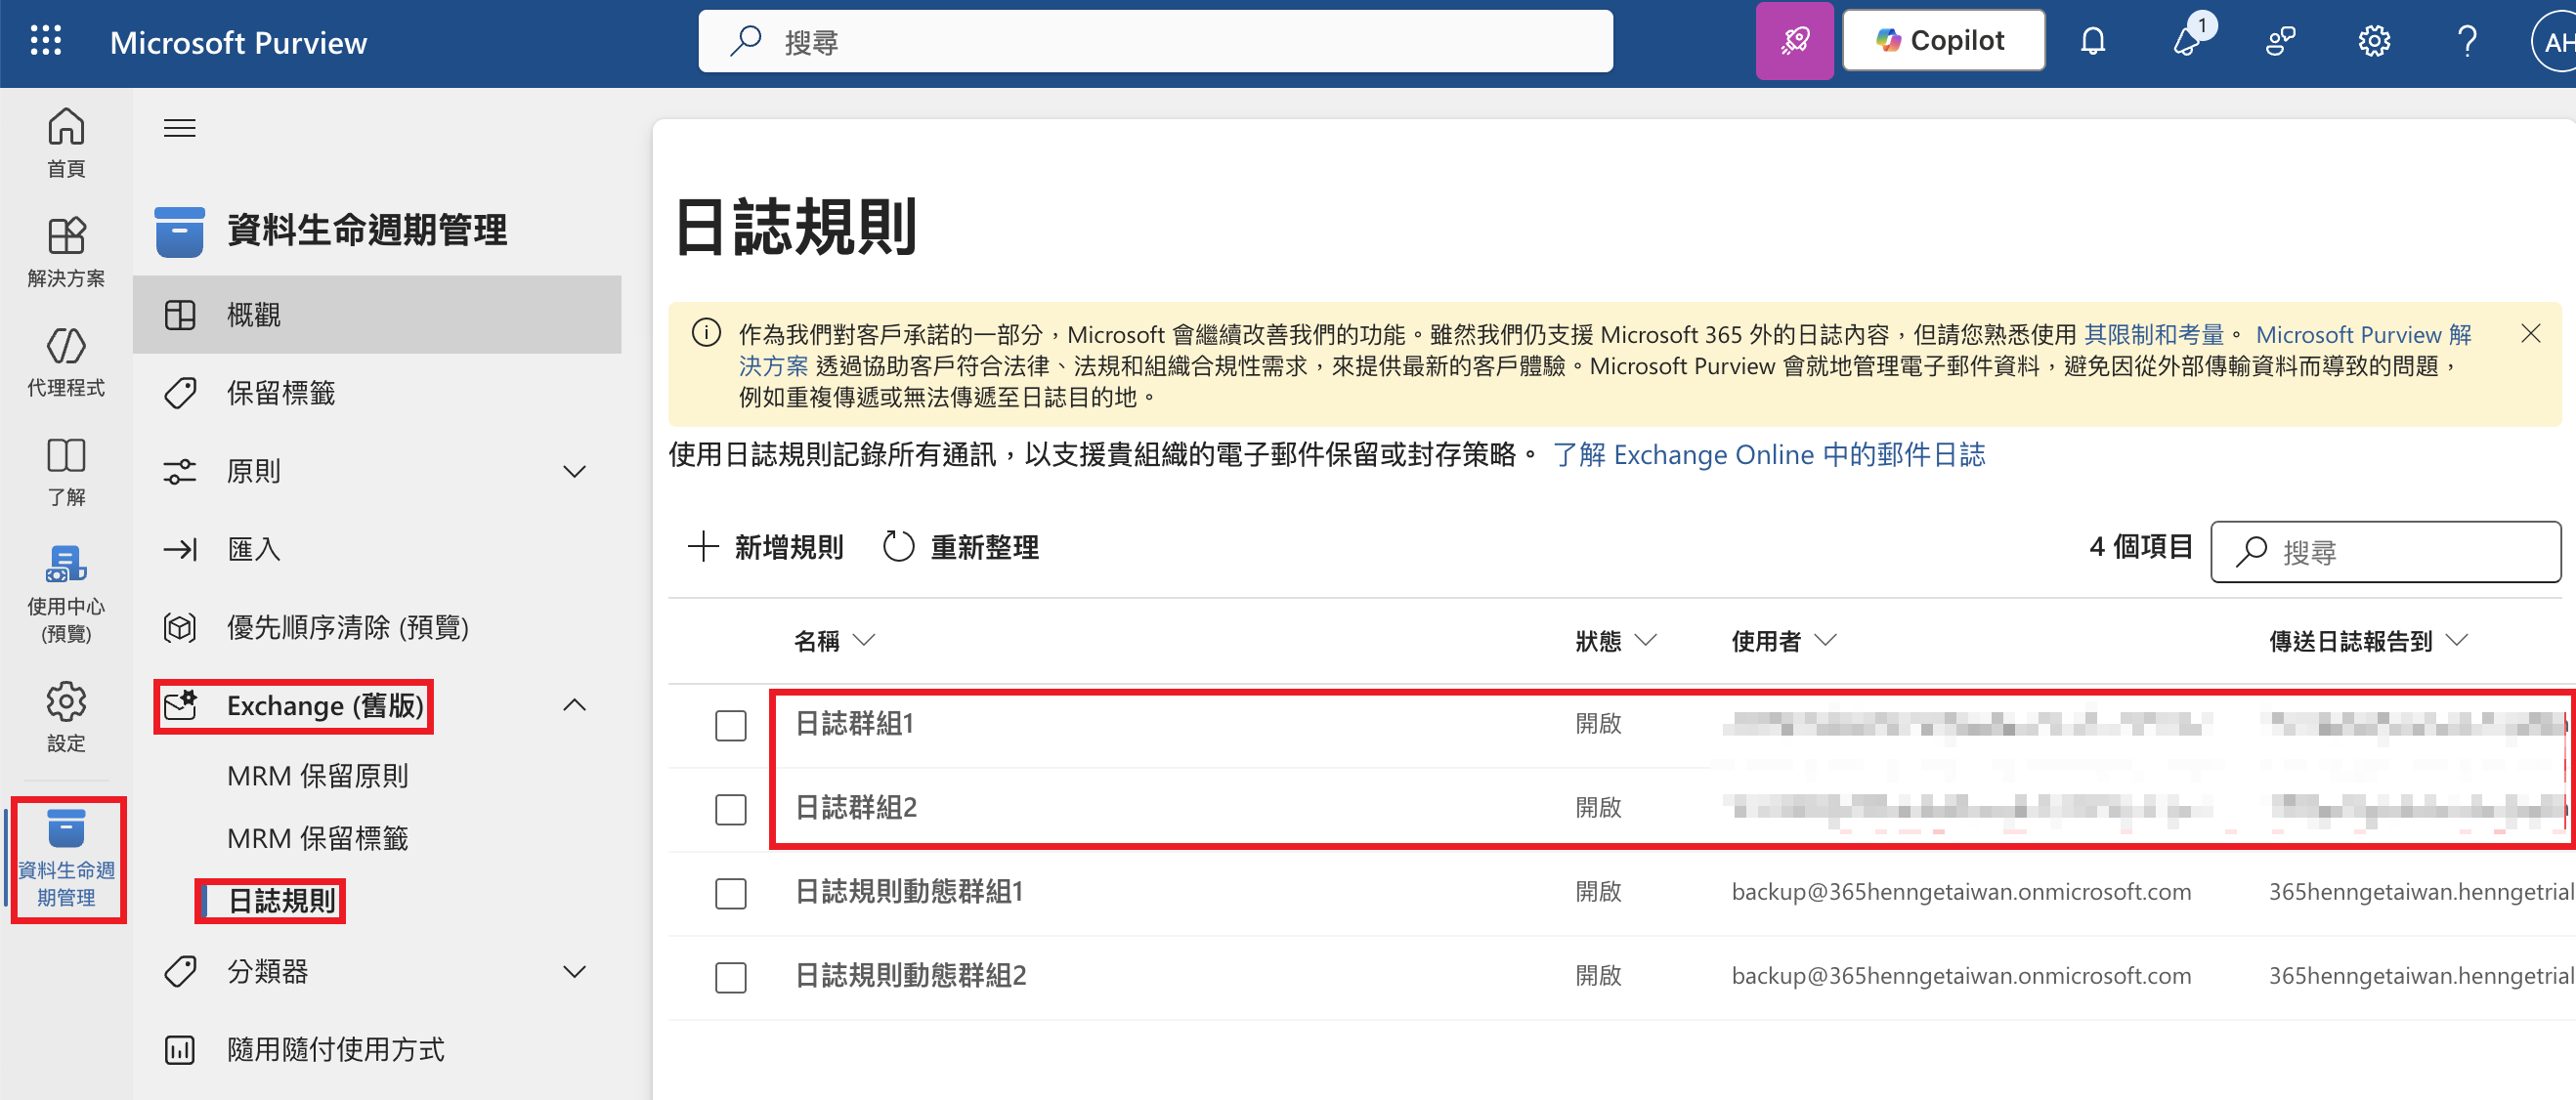Open the settings gear in top bar

[x=2374, y=41]
